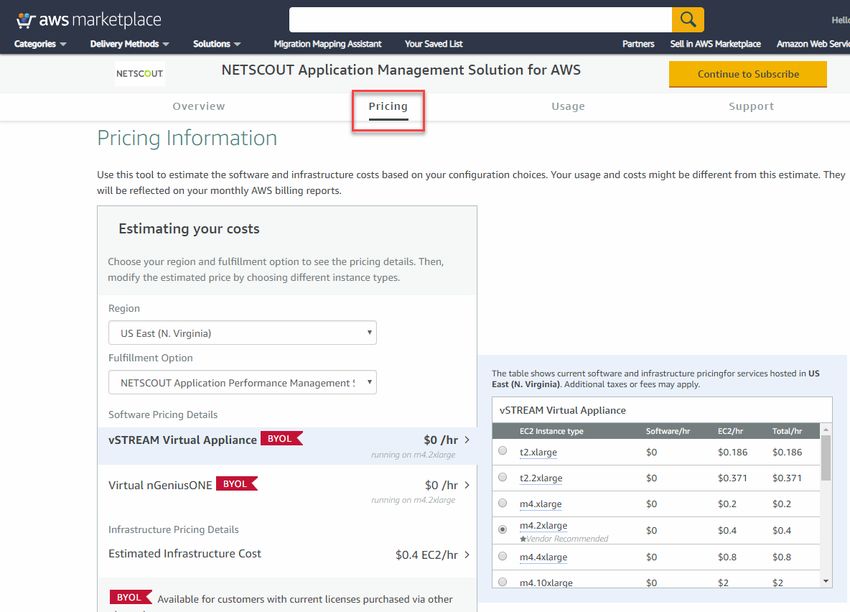
Task: Select the m4.xlarge instance radio button
Action: (x=503, y=503)
